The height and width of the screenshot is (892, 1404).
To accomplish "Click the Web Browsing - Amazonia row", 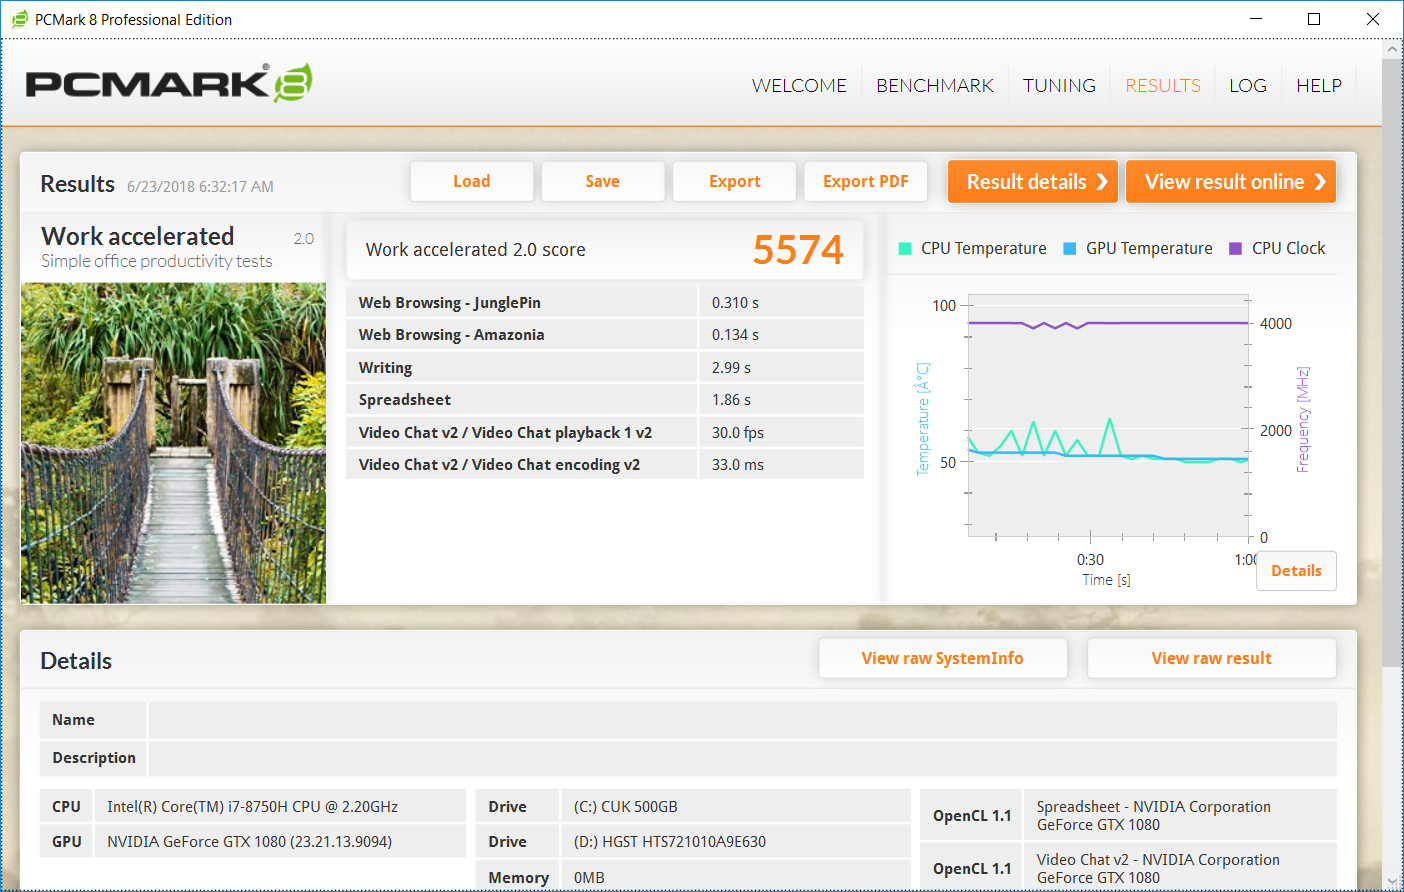I will point(605,335).
